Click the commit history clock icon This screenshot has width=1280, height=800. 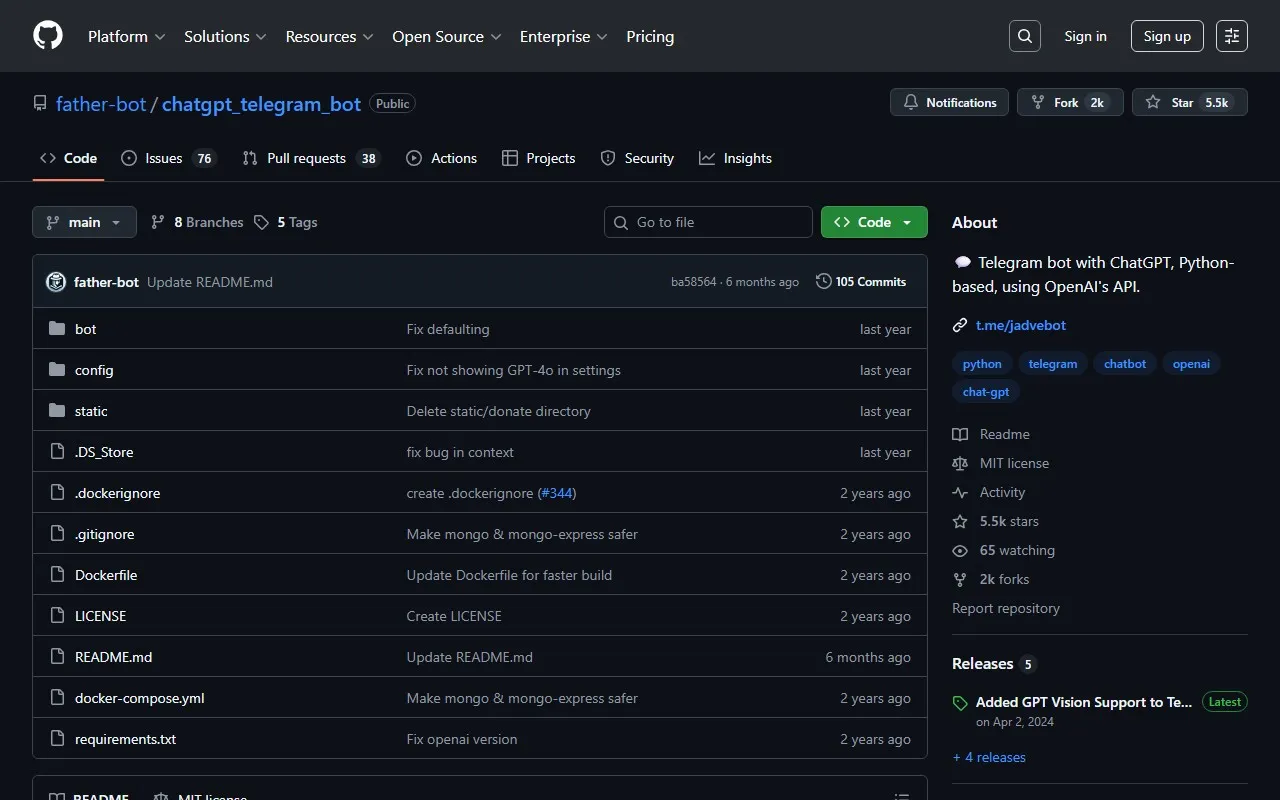tap(824, 282)
